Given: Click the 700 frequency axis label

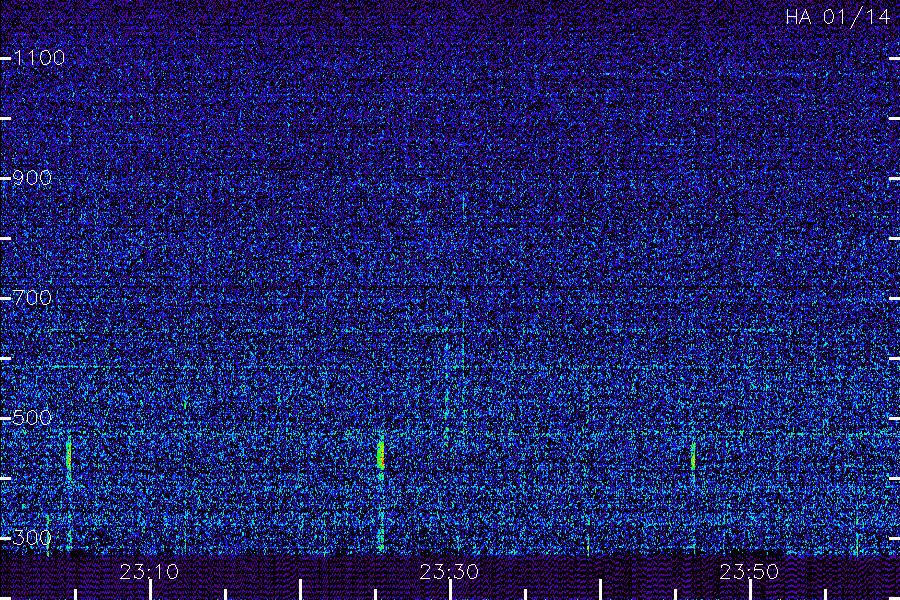Looking at the screenshot, I should tap(32, 297).
